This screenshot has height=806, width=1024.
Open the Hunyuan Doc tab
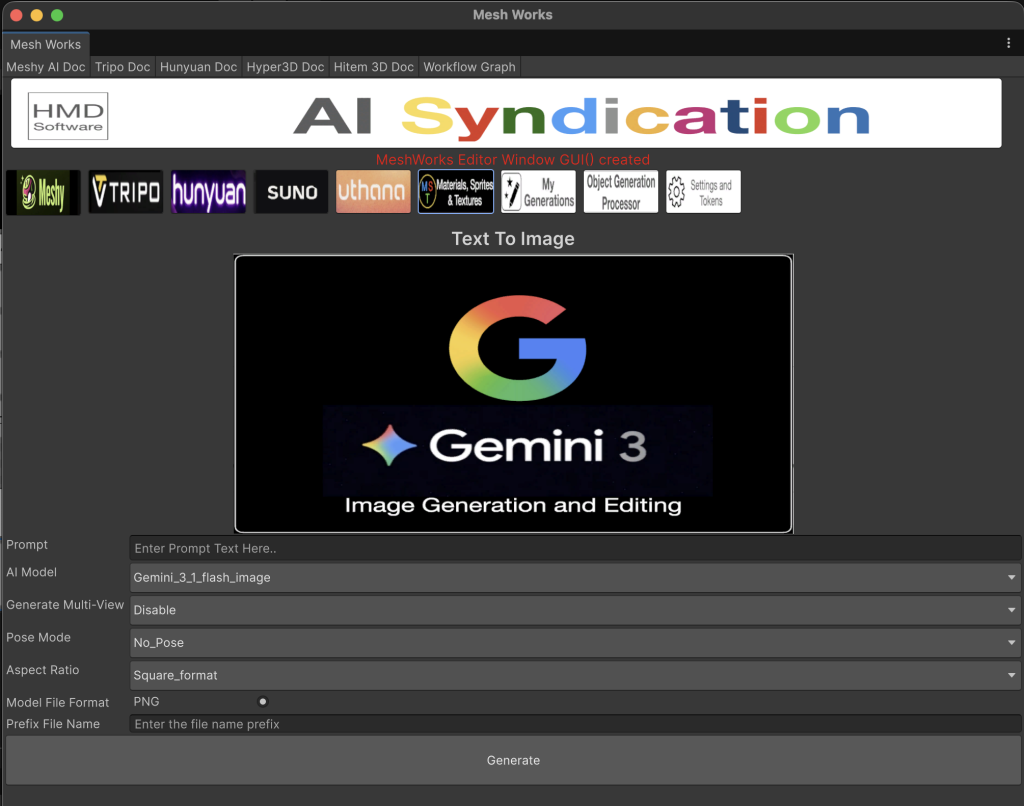[x=198, y=67]
